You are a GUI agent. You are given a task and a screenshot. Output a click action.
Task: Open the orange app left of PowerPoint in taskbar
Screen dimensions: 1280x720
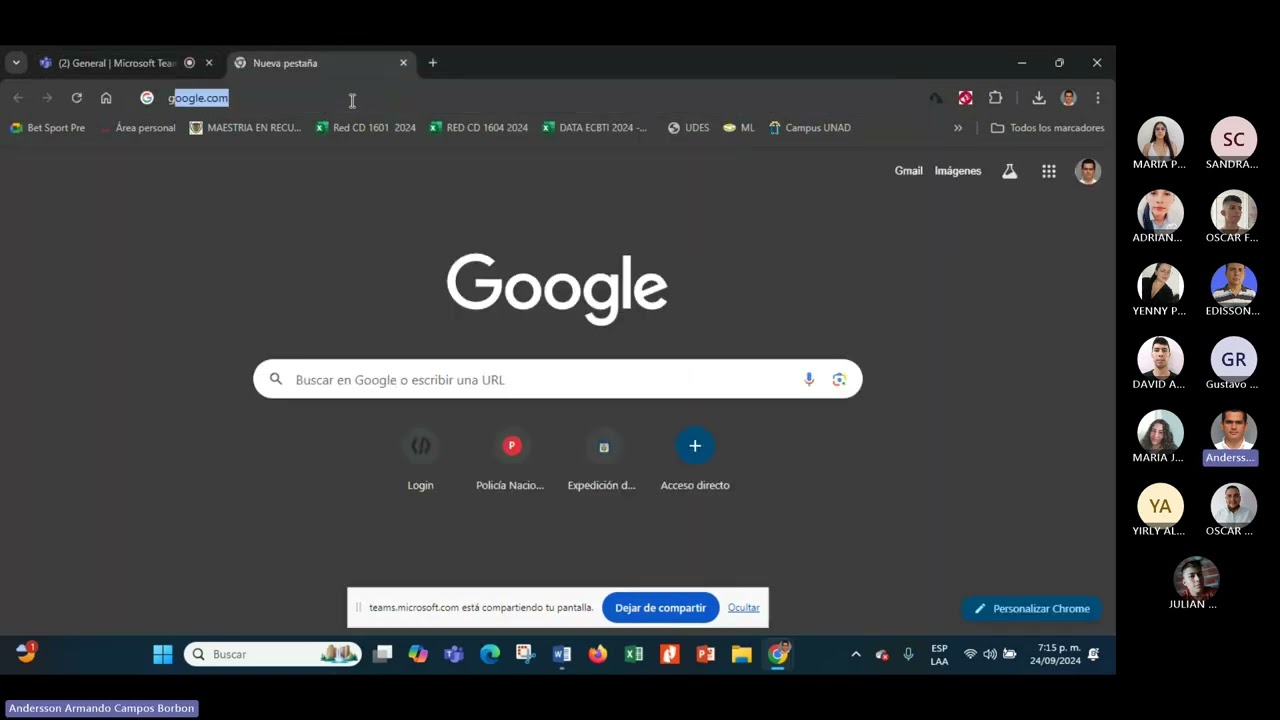(670, 654)
